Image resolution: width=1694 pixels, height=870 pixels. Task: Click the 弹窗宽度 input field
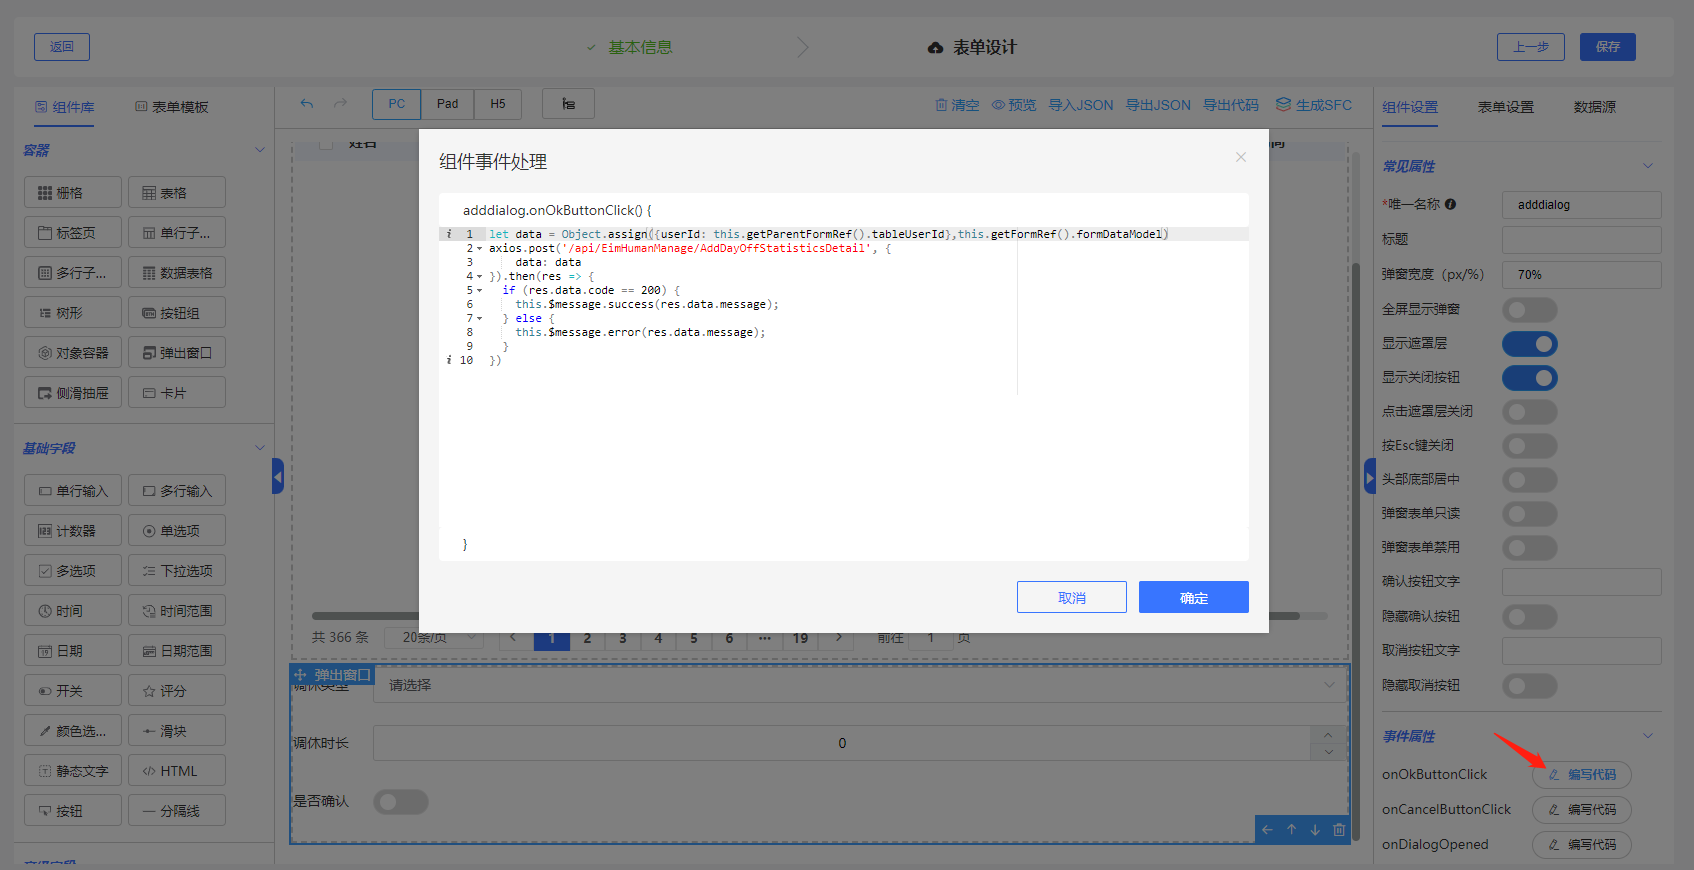[x=1581, y=274]
